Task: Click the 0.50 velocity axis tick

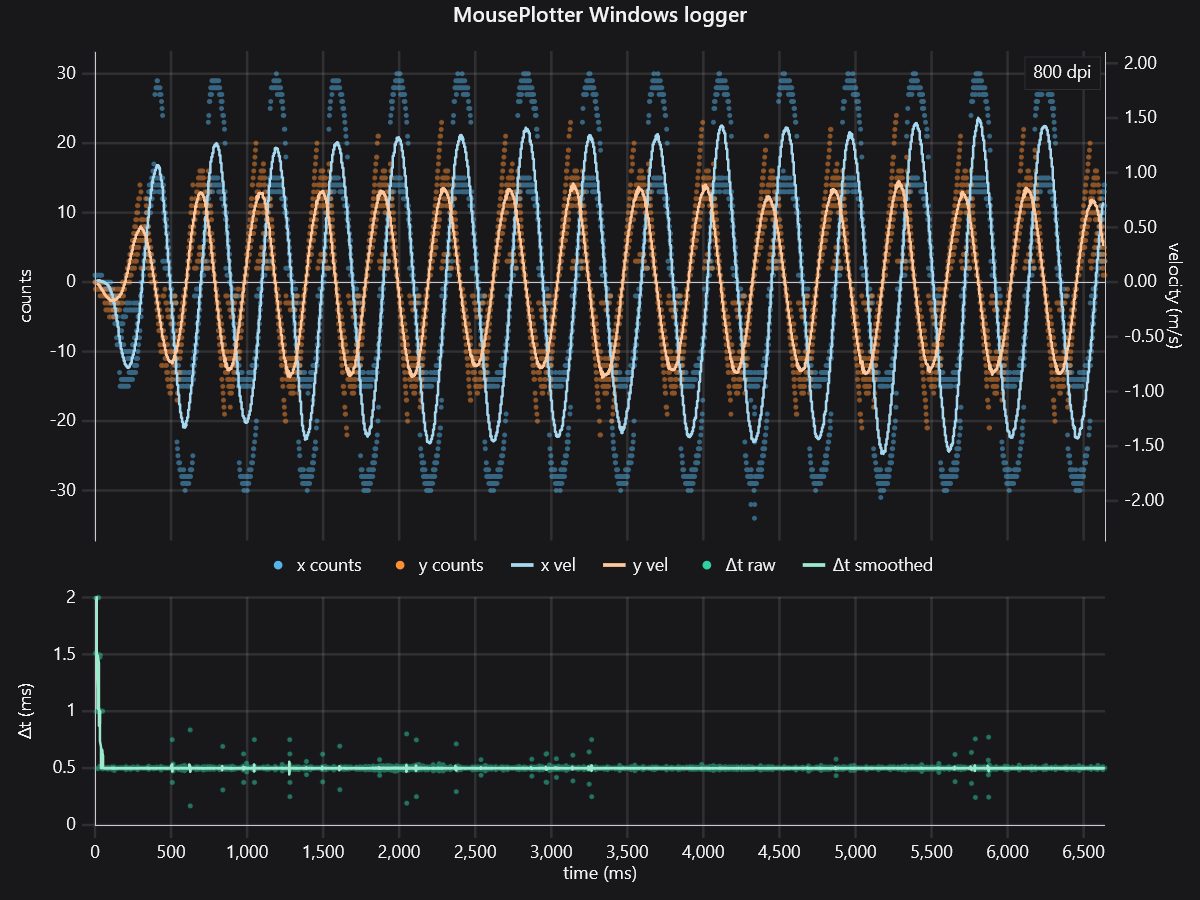Action: (x=1140, y=227)
